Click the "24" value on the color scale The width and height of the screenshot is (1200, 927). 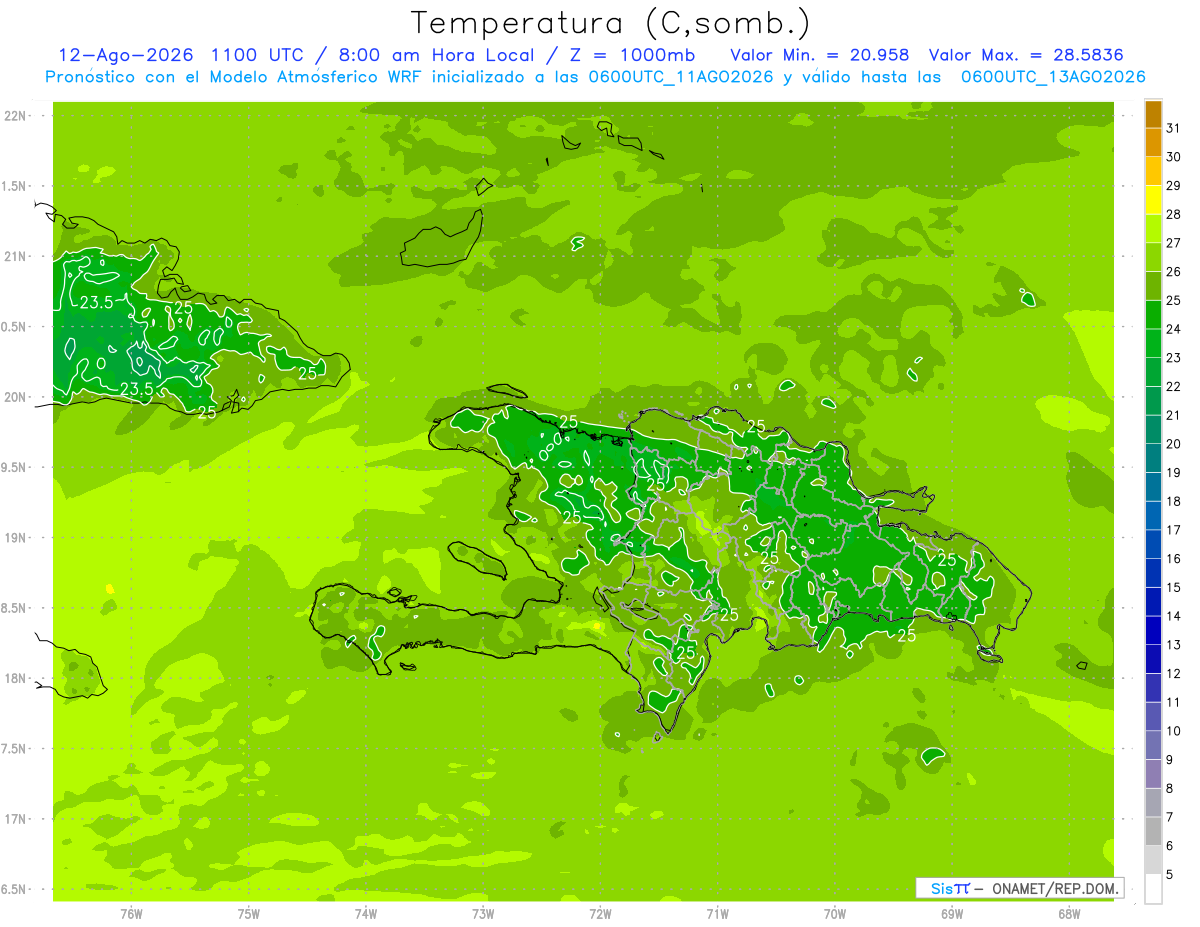tap(1173, 328)
